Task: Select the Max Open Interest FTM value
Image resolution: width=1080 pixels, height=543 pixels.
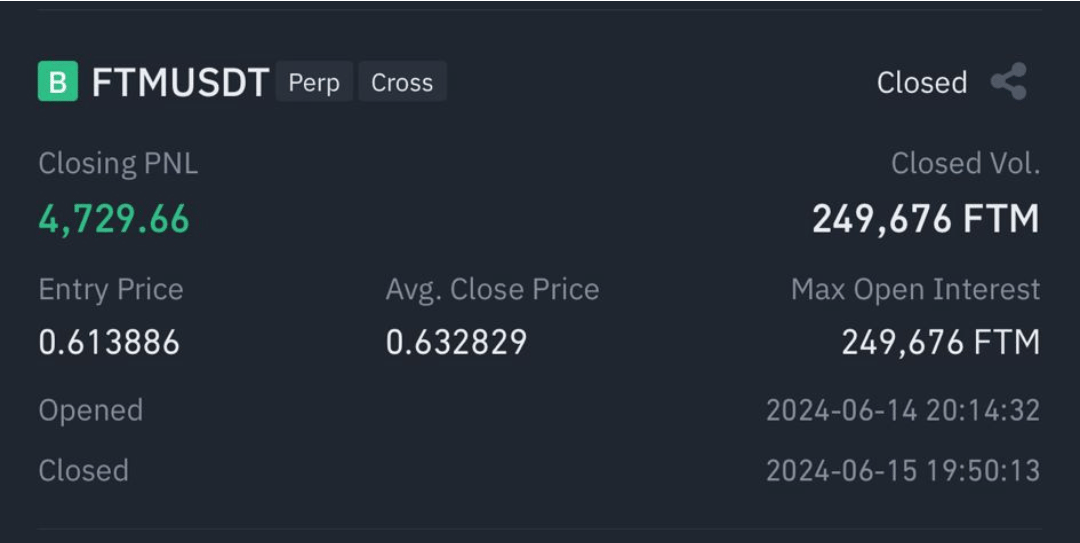Action: [x=941, y=342]
